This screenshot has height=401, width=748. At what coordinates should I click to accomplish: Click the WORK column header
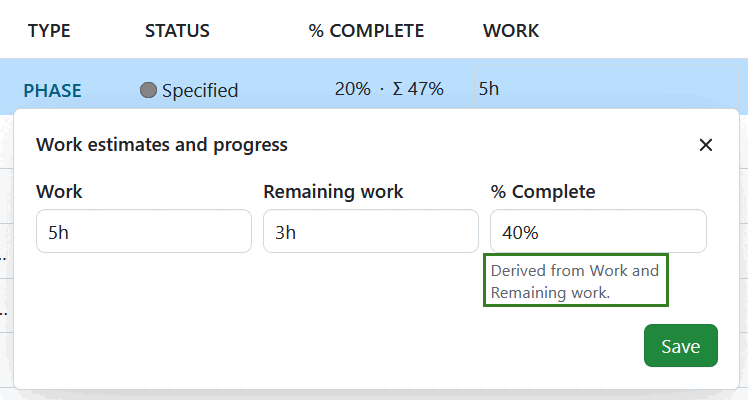511,31
